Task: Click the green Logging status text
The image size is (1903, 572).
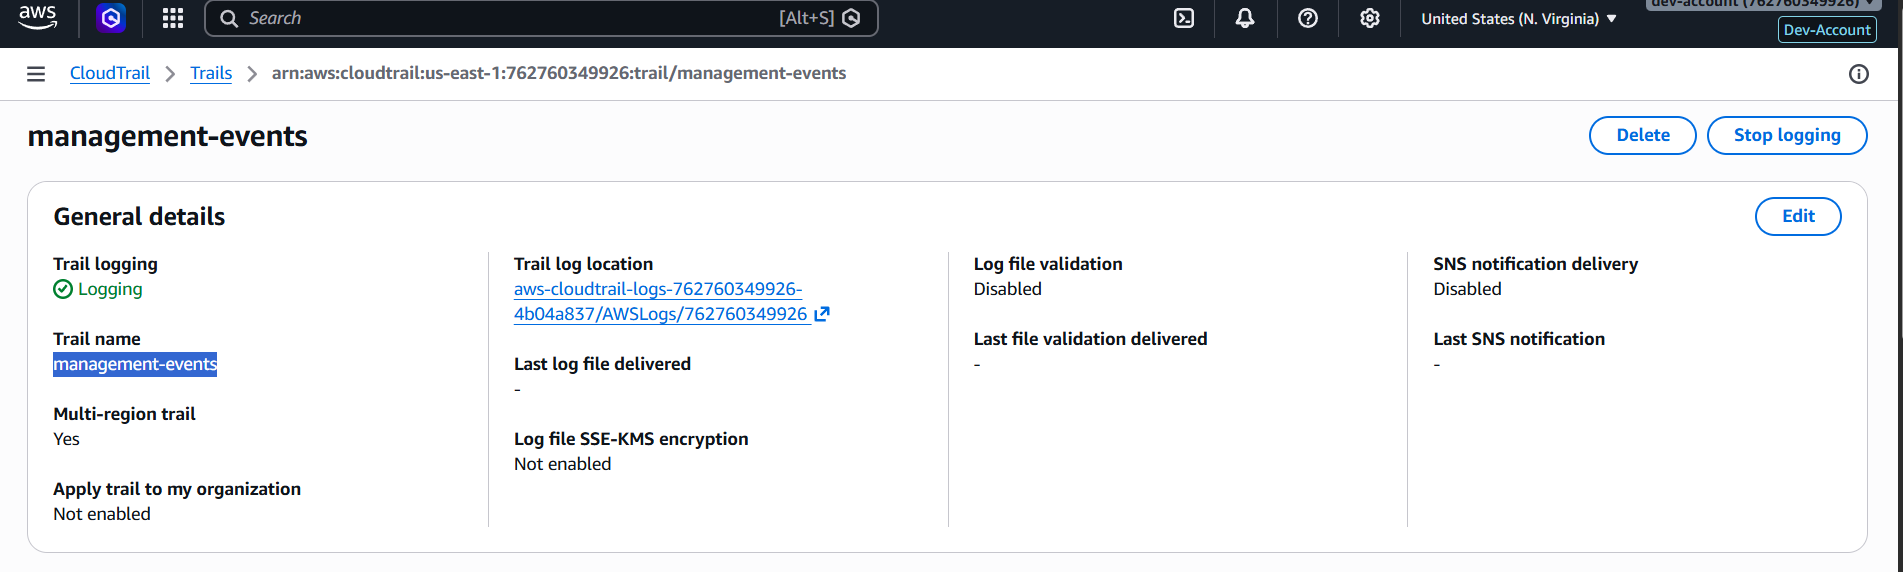Action: tap(110, 289)
